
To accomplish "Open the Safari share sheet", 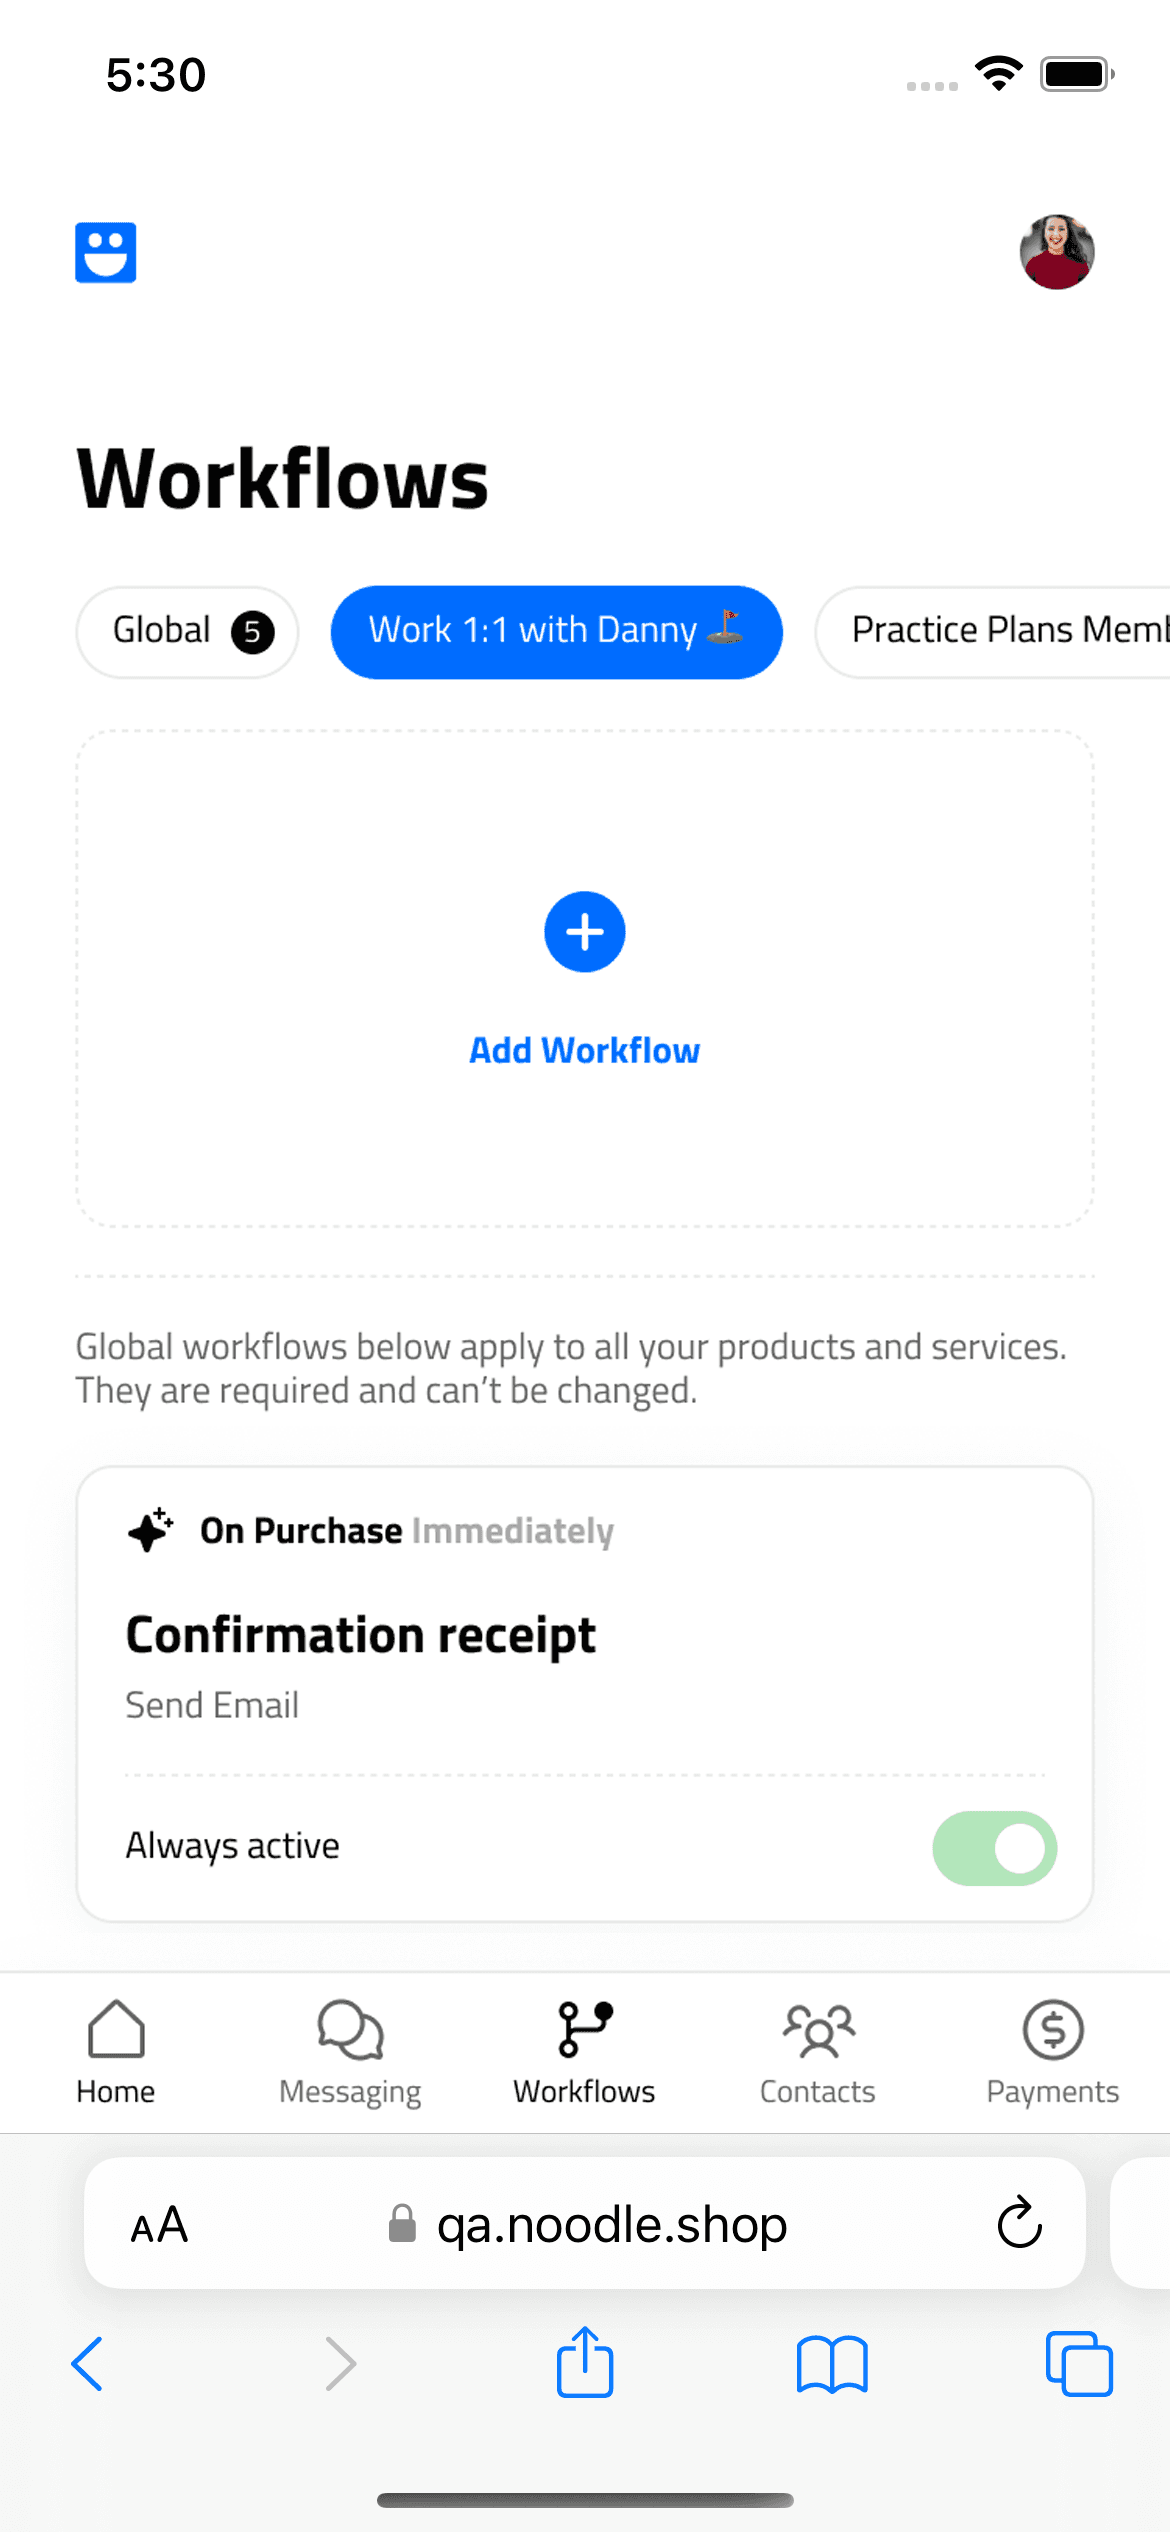I will pos(585,2362).
